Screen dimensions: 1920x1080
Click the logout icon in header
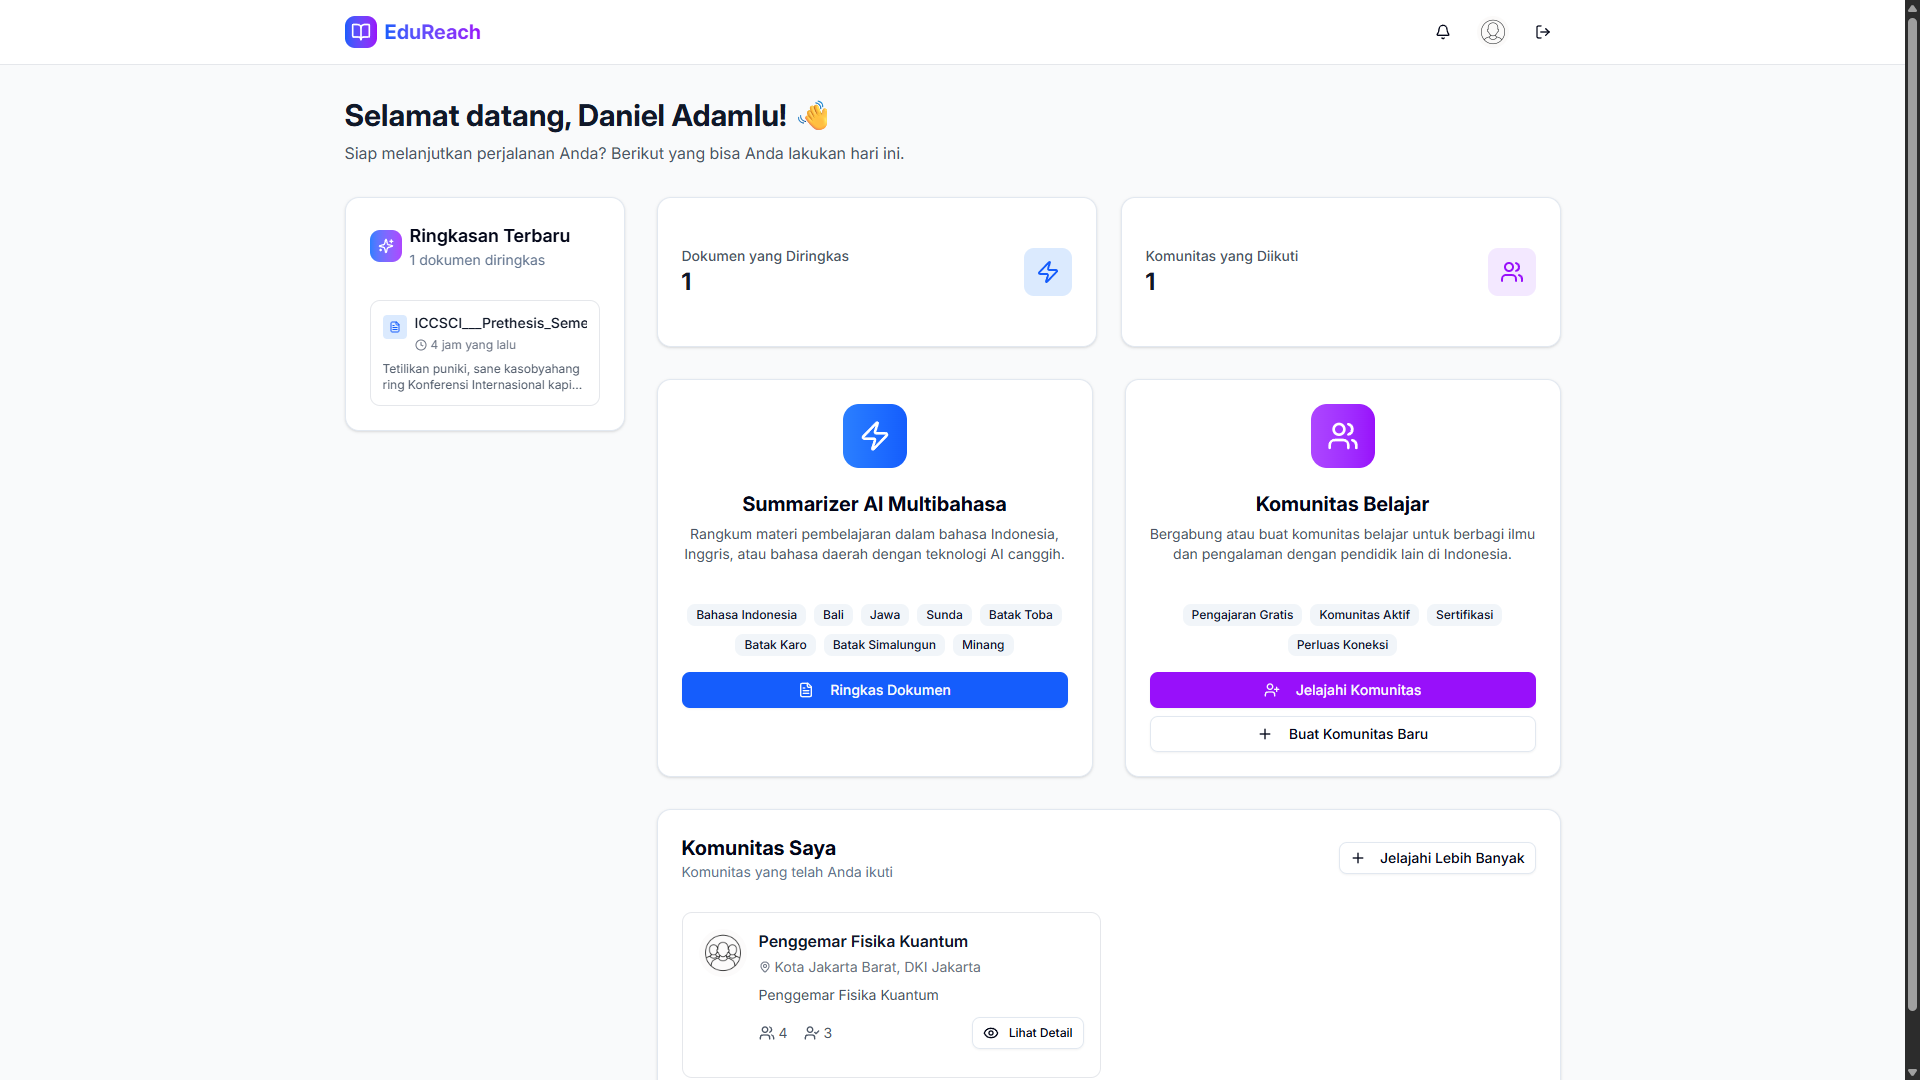(x=1542, y=32)
